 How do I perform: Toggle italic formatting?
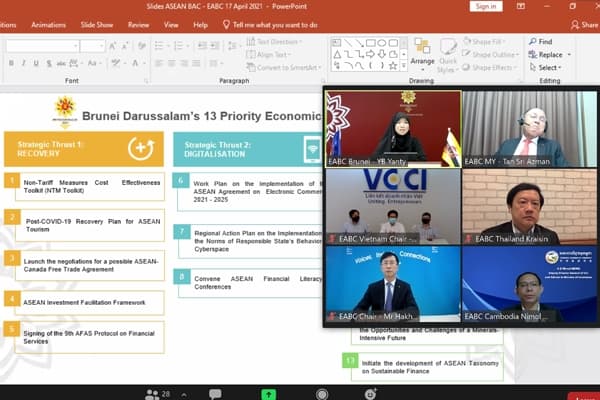[x=23, y=63]
